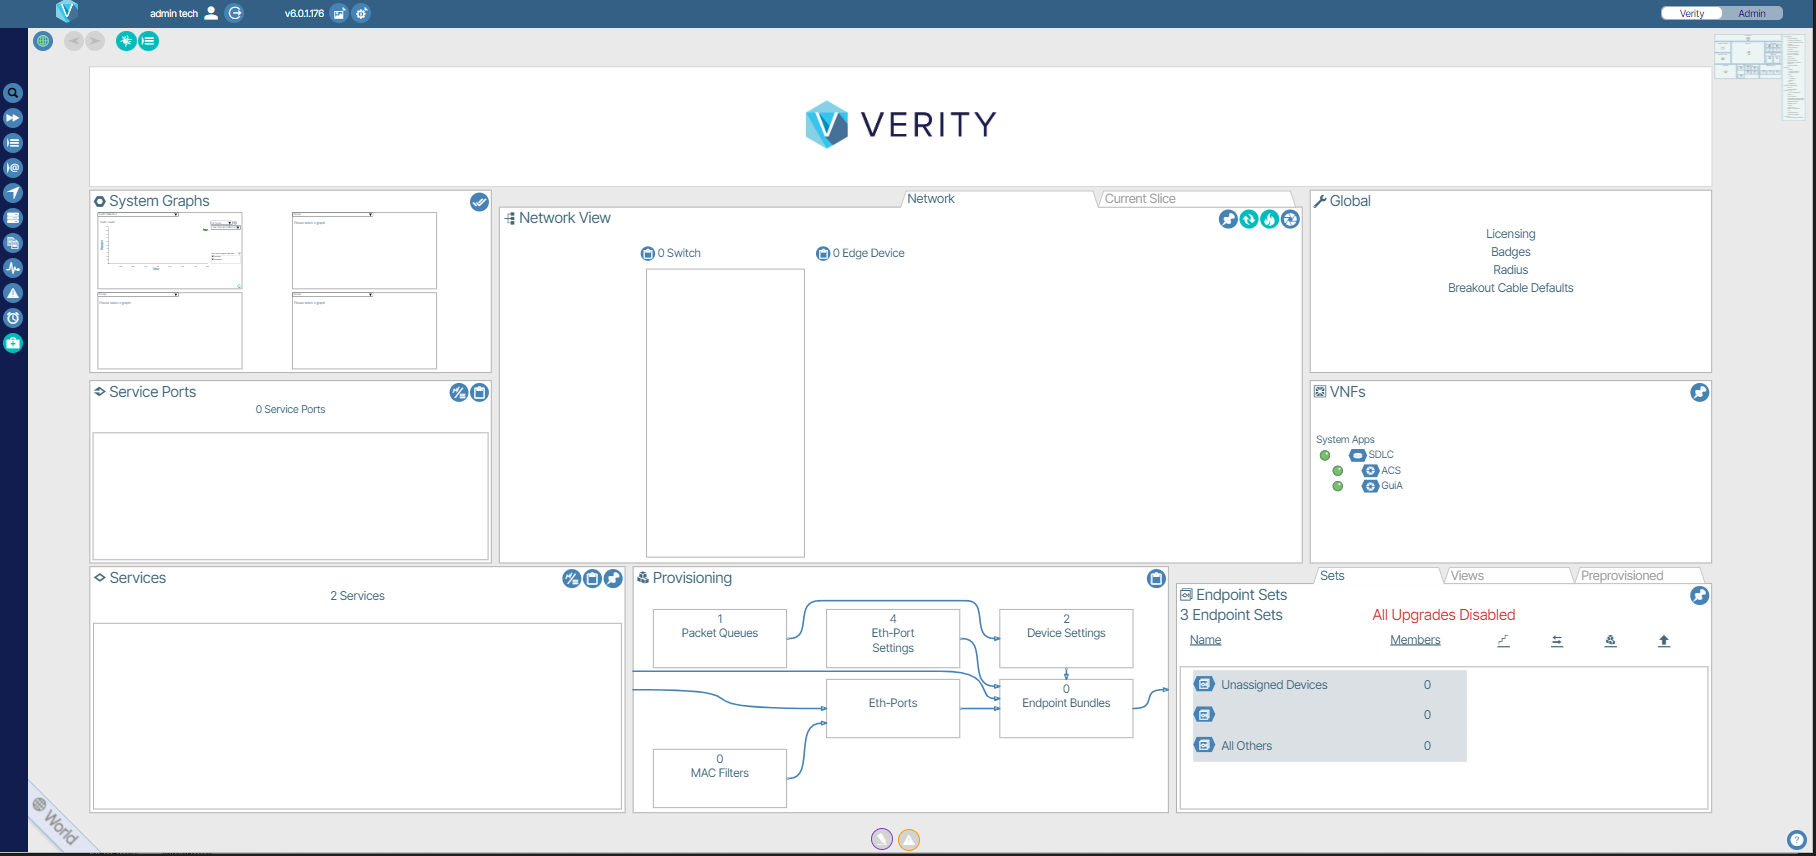Open the first System Graphs dropdown selector
The height and width of the screenshot is (856, 1816).
point(139,214)
